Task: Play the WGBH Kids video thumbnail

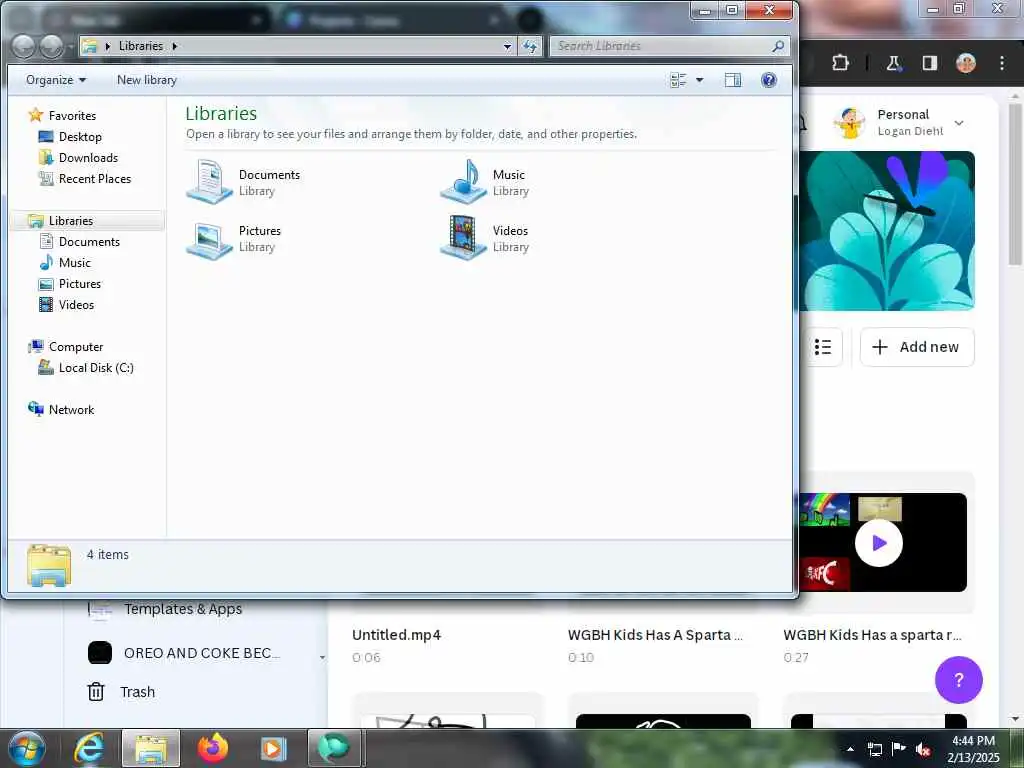Action: 878,543
